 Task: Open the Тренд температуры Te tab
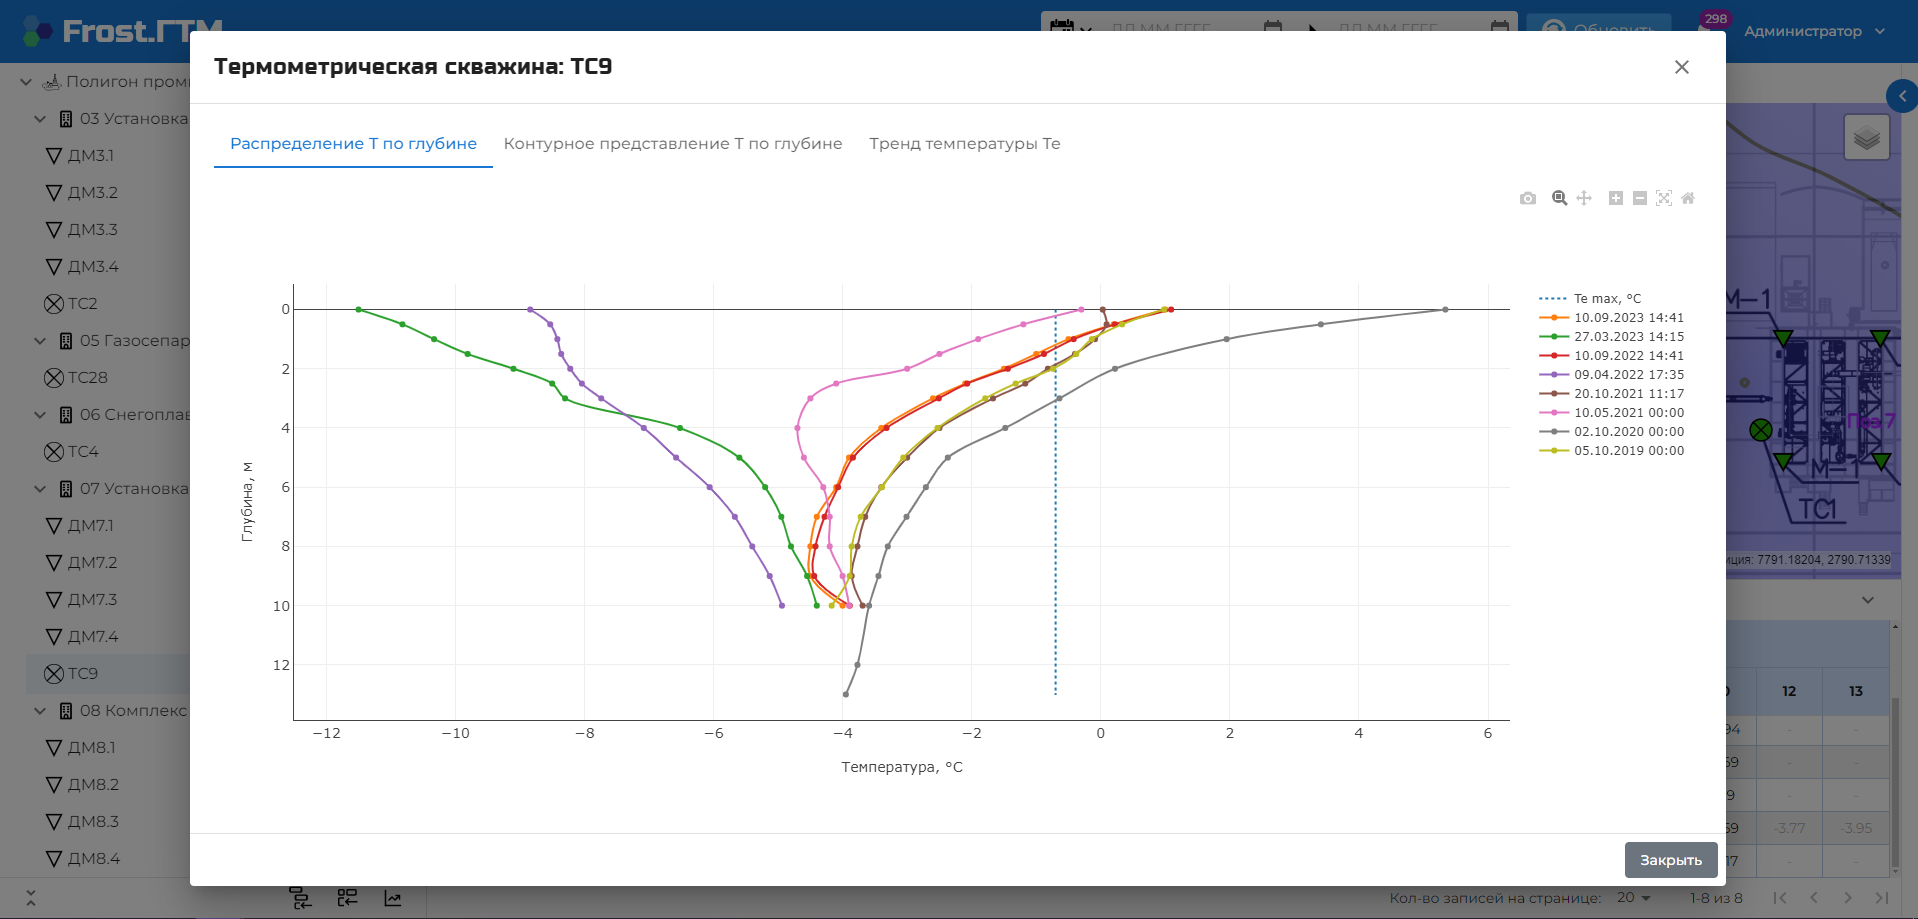coord(964,143)
